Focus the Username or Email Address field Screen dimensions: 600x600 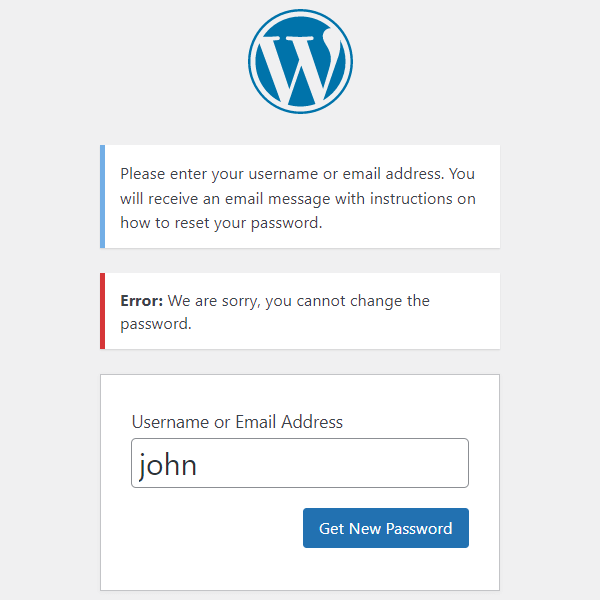coord(300,463)
